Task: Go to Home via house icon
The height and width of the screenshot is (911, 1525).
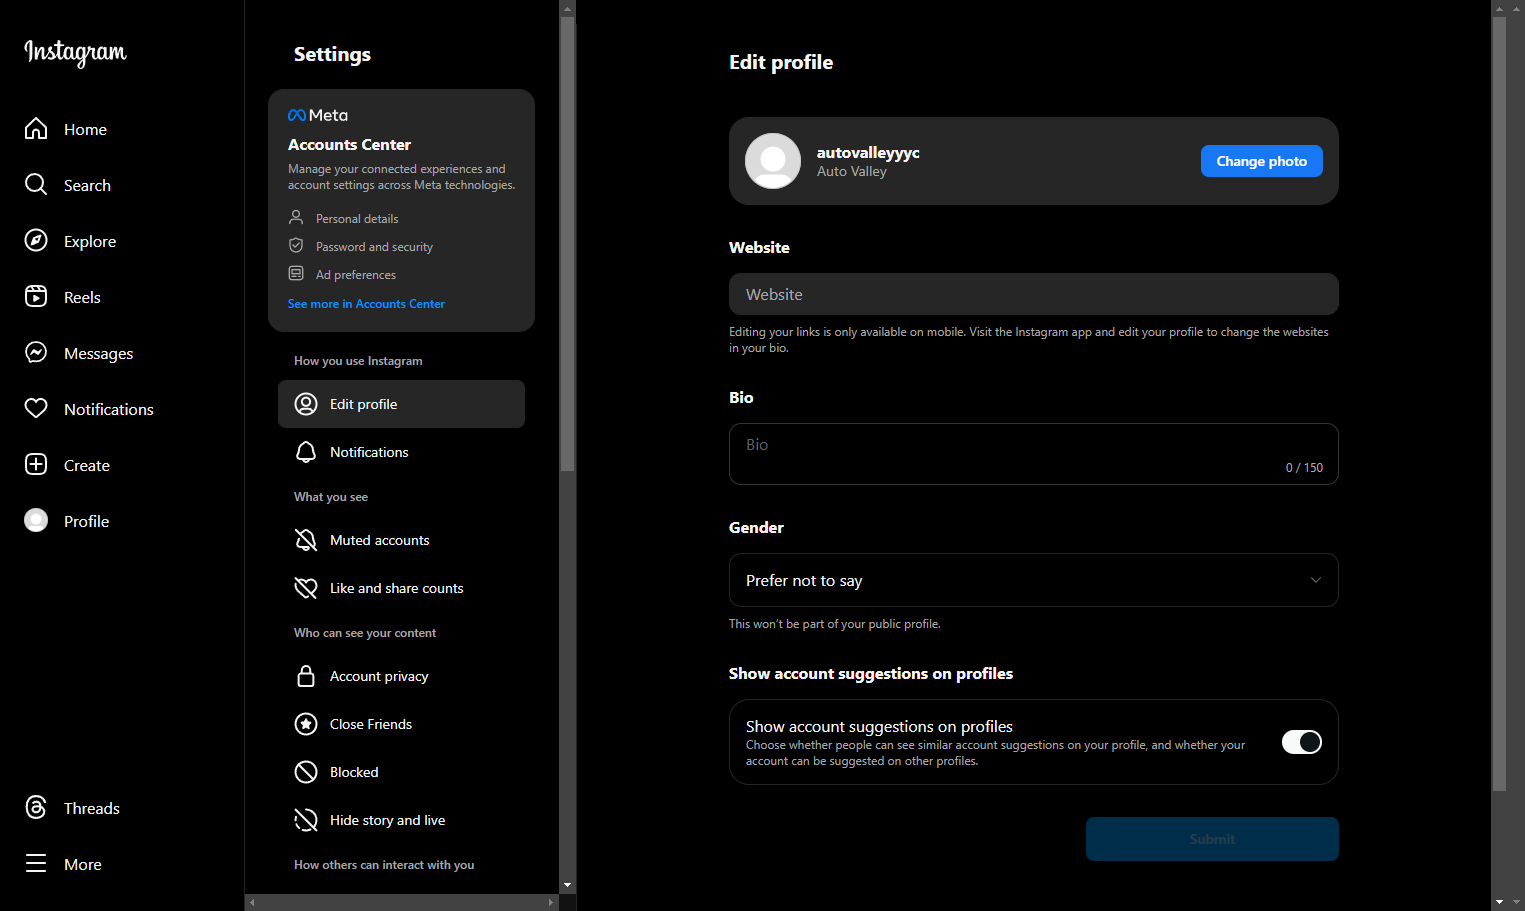Action: [x=36, y=129]
